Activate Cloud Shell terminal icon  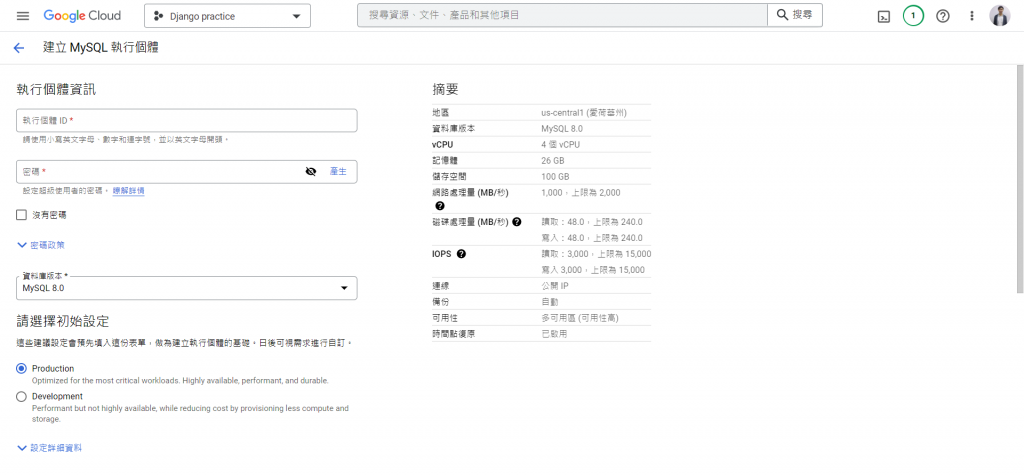point(883,16)
